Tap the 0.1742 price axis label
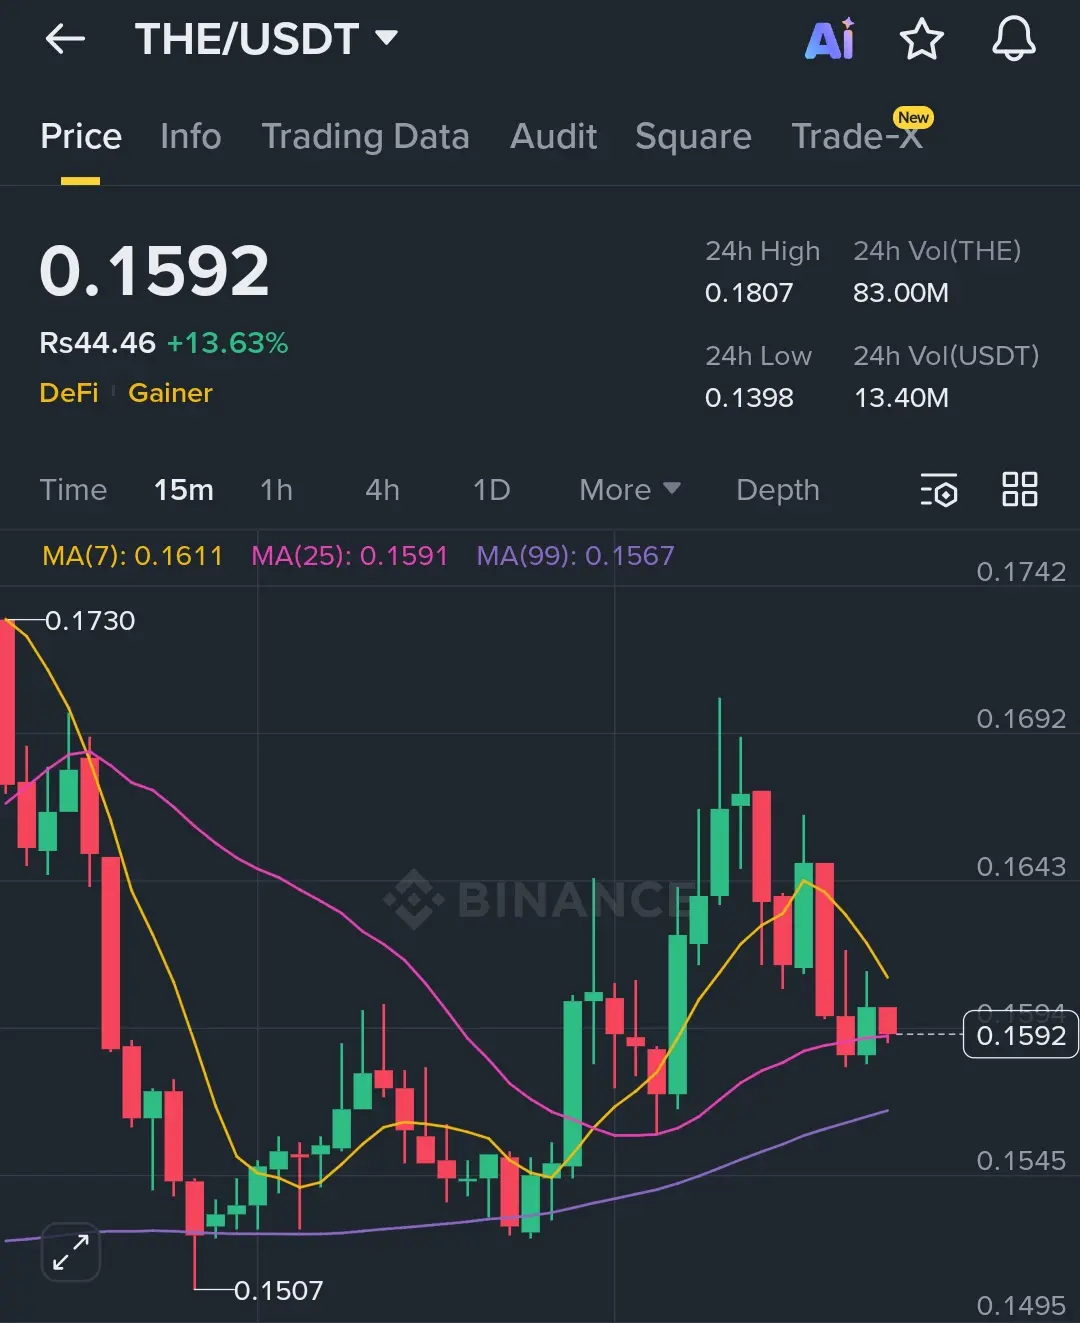The image size is (1080, 1323). coord(1021,572)
